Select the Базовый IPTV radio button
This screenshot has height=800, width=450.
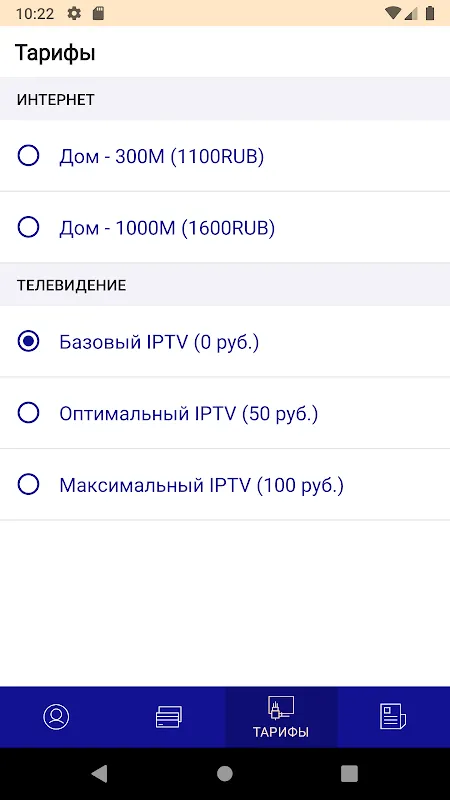click(x=28, y=341)
